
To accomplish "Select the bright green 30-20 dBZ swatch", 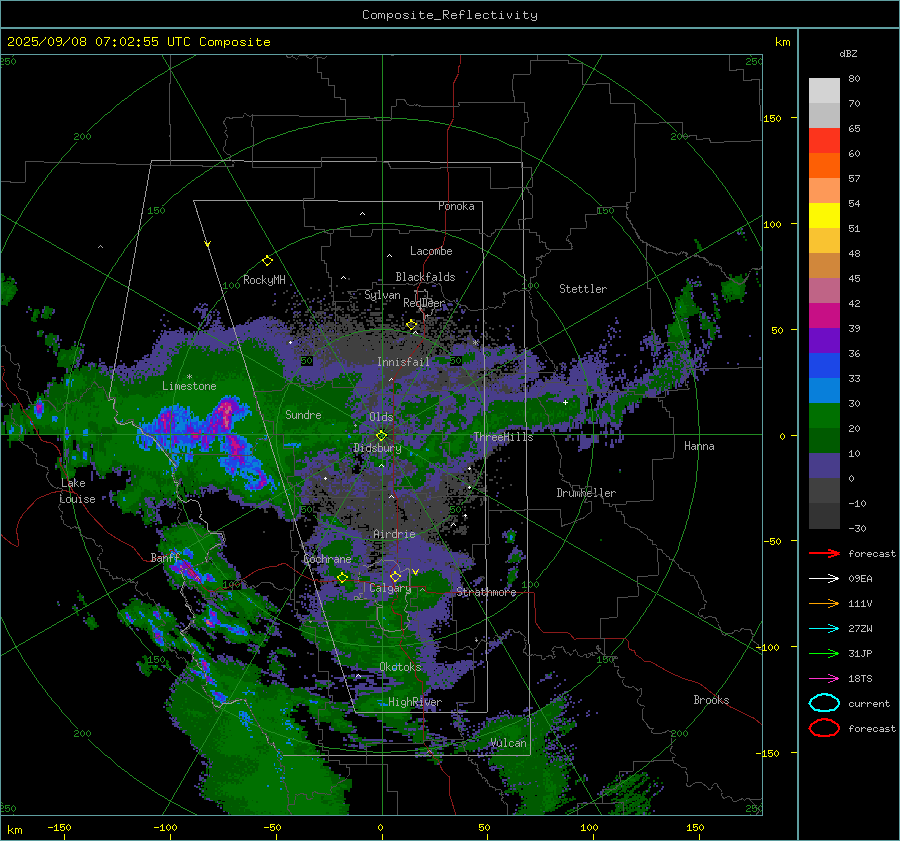I will [x=824, y=416].
